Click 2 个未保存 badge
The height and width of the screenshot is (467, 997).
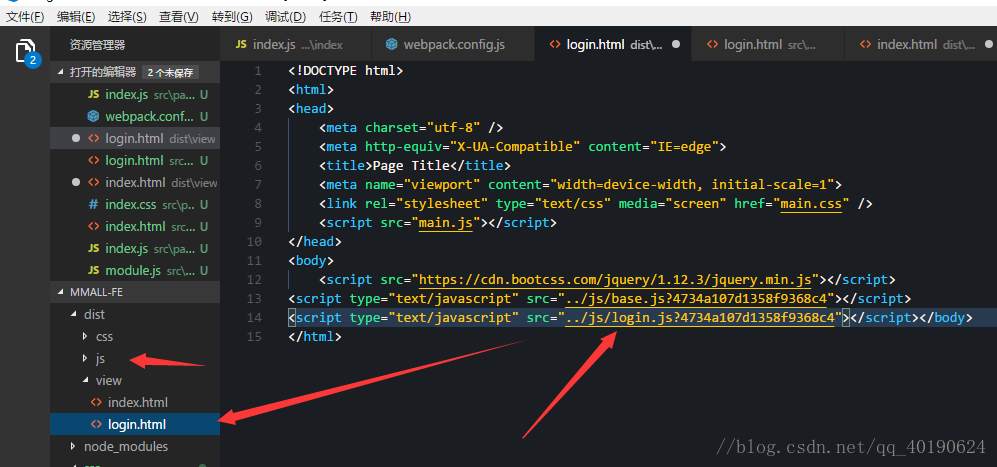coord(170,73)
